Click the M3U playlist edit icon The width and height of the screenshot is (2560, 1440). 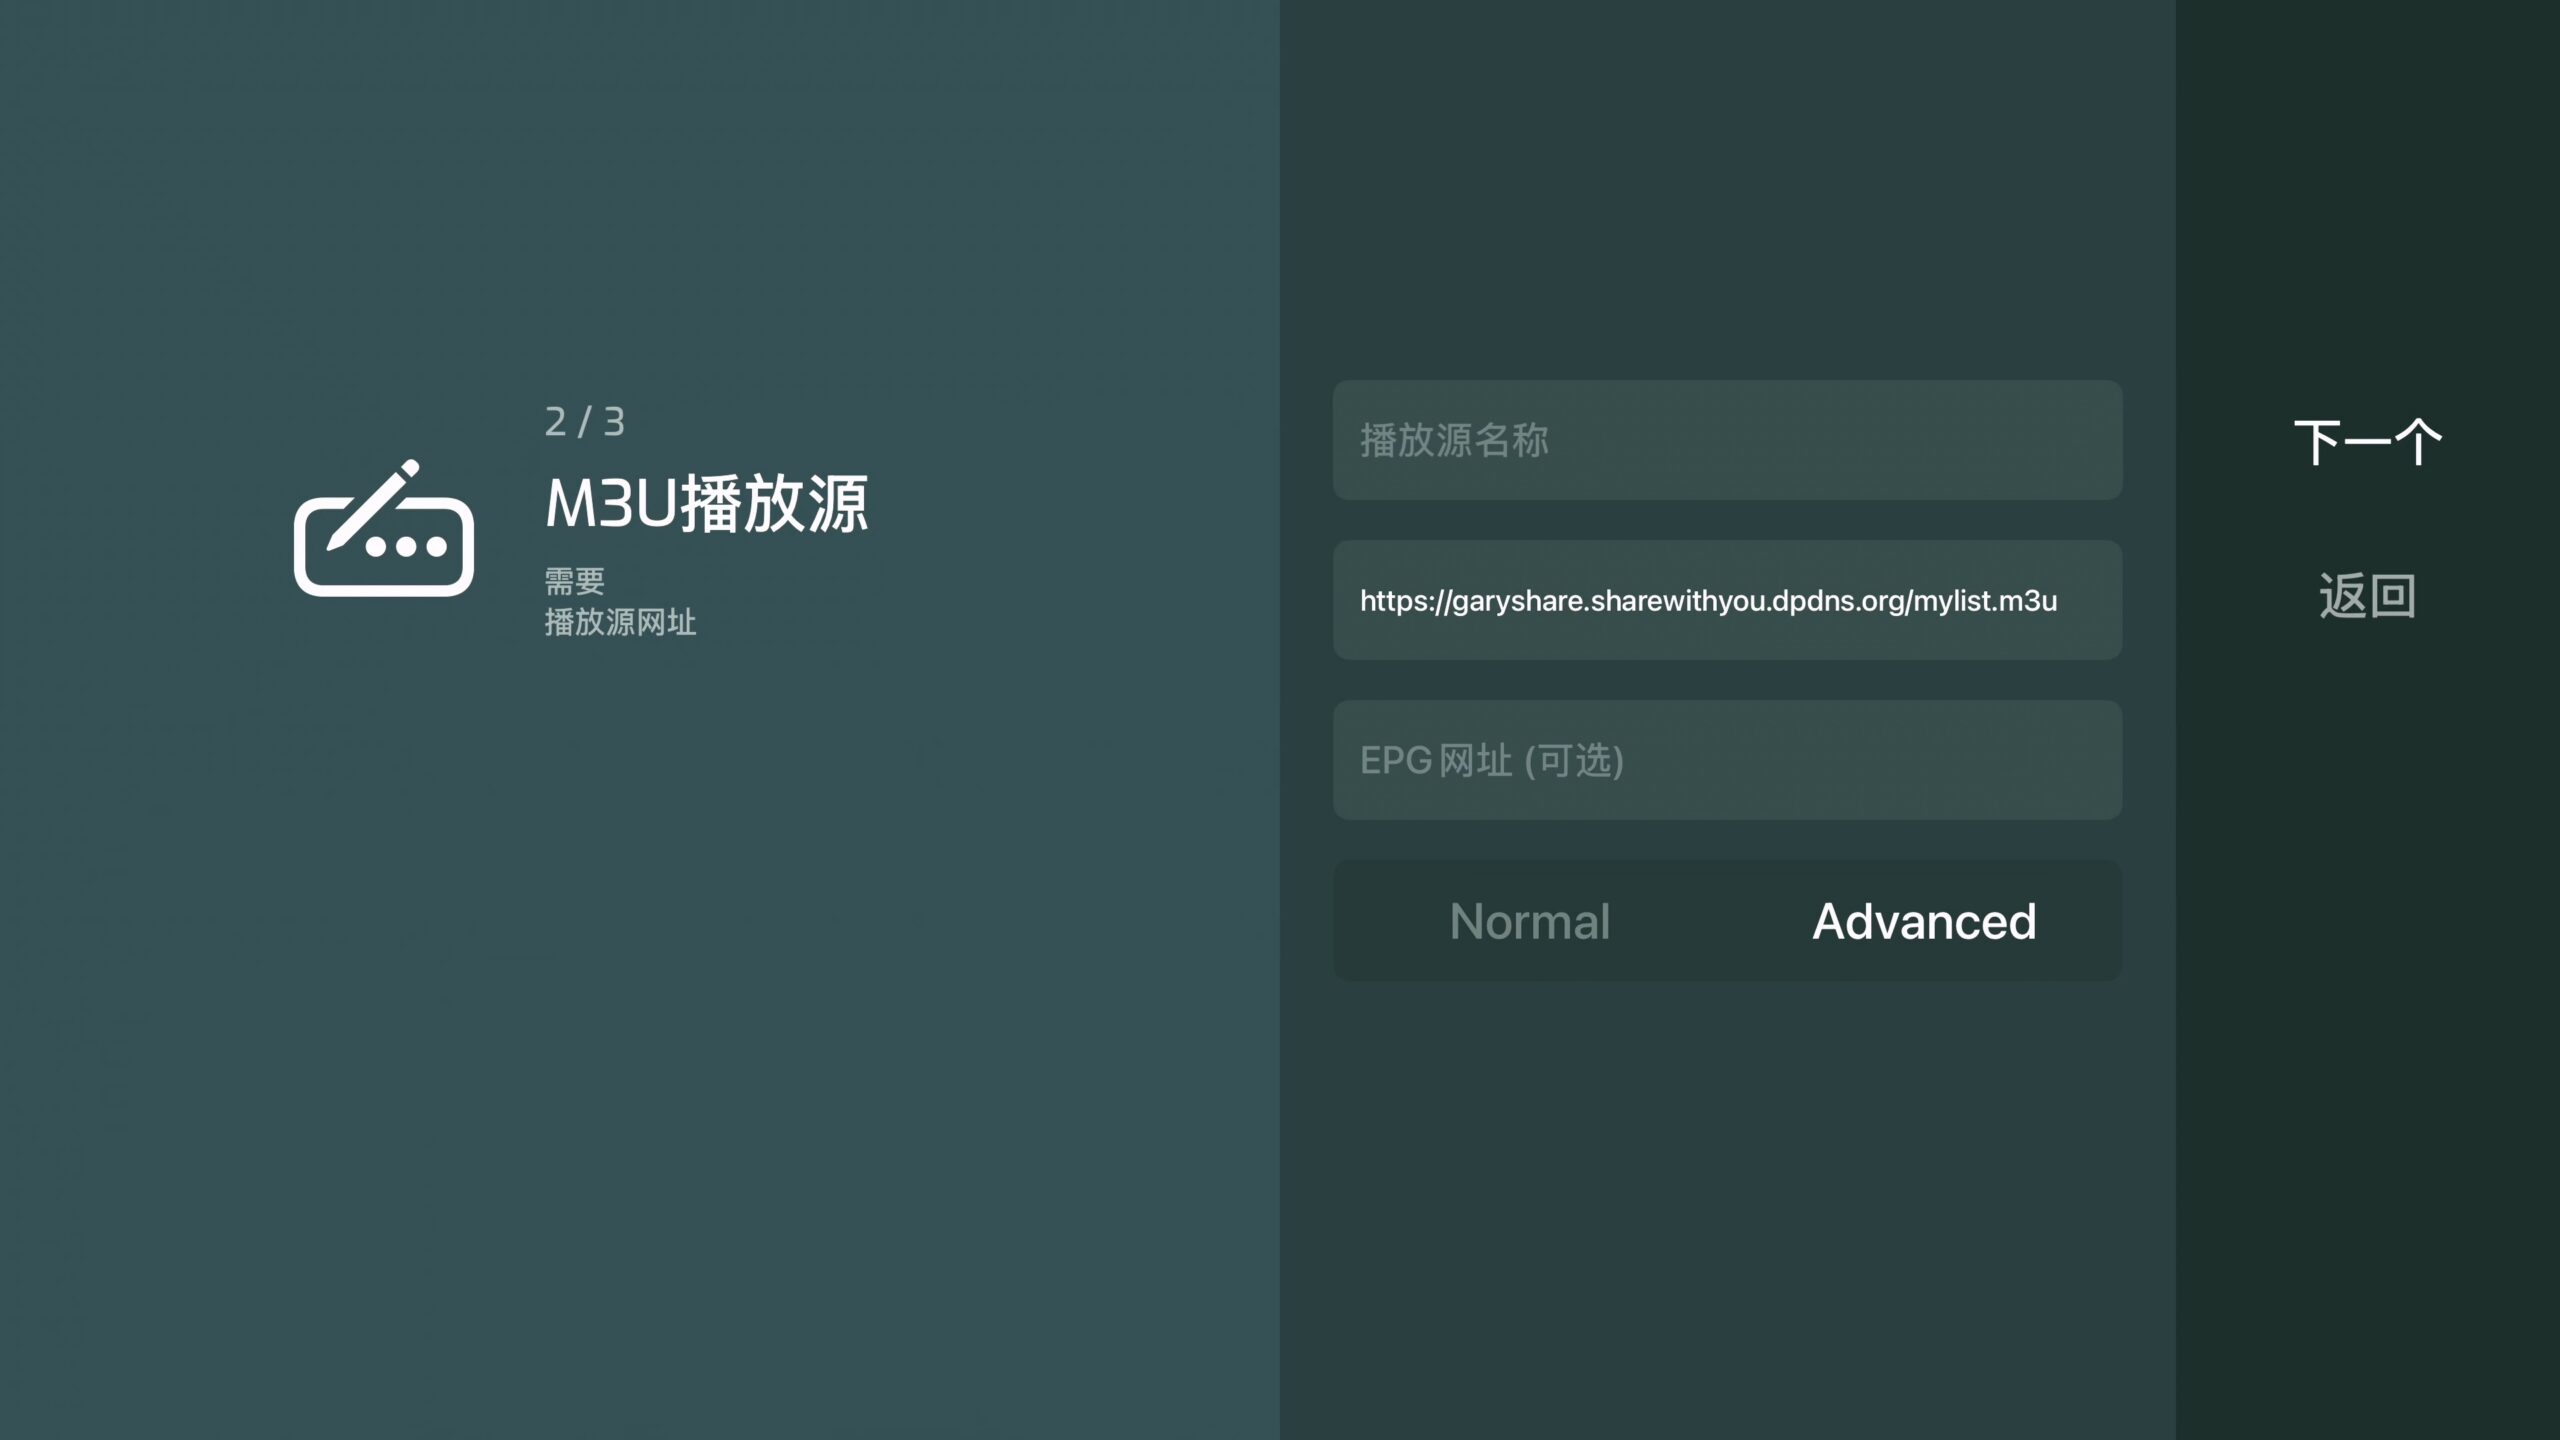pos(384,530)
